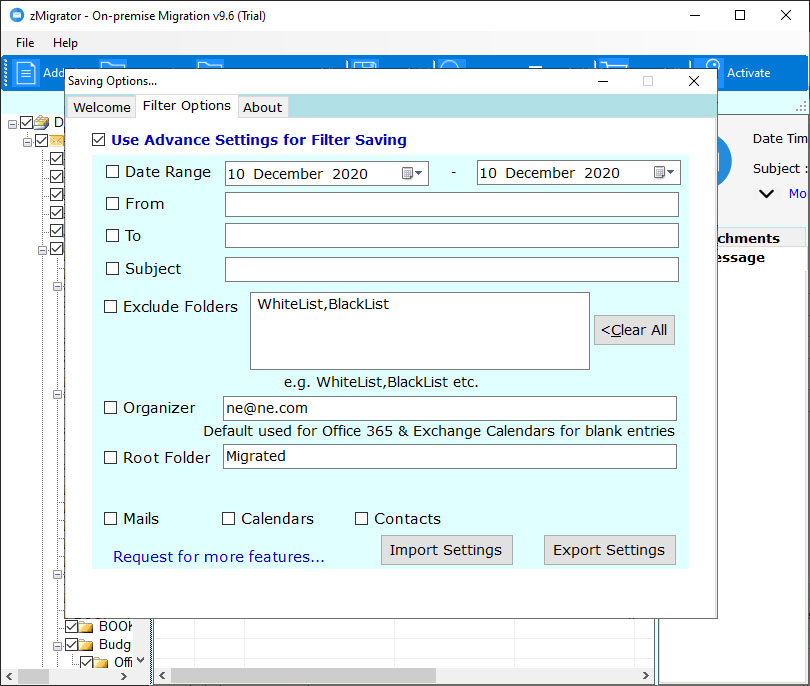Open the start date dropdown arrow
This screenshot has height=686, width=810.
[x=419, y=173]
